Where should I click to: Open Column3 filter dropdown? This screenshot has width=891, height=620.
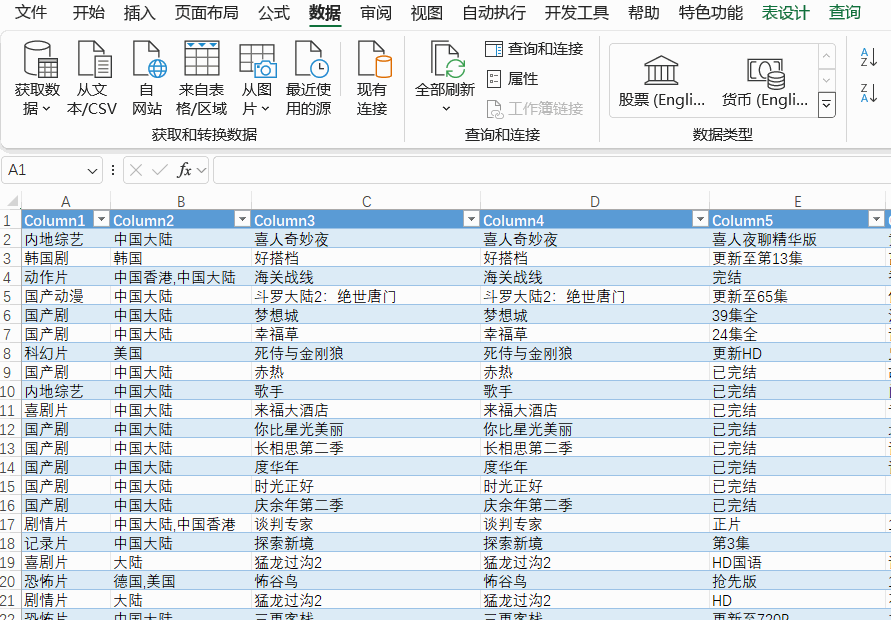pyautogui.click(x=471, y=220)
